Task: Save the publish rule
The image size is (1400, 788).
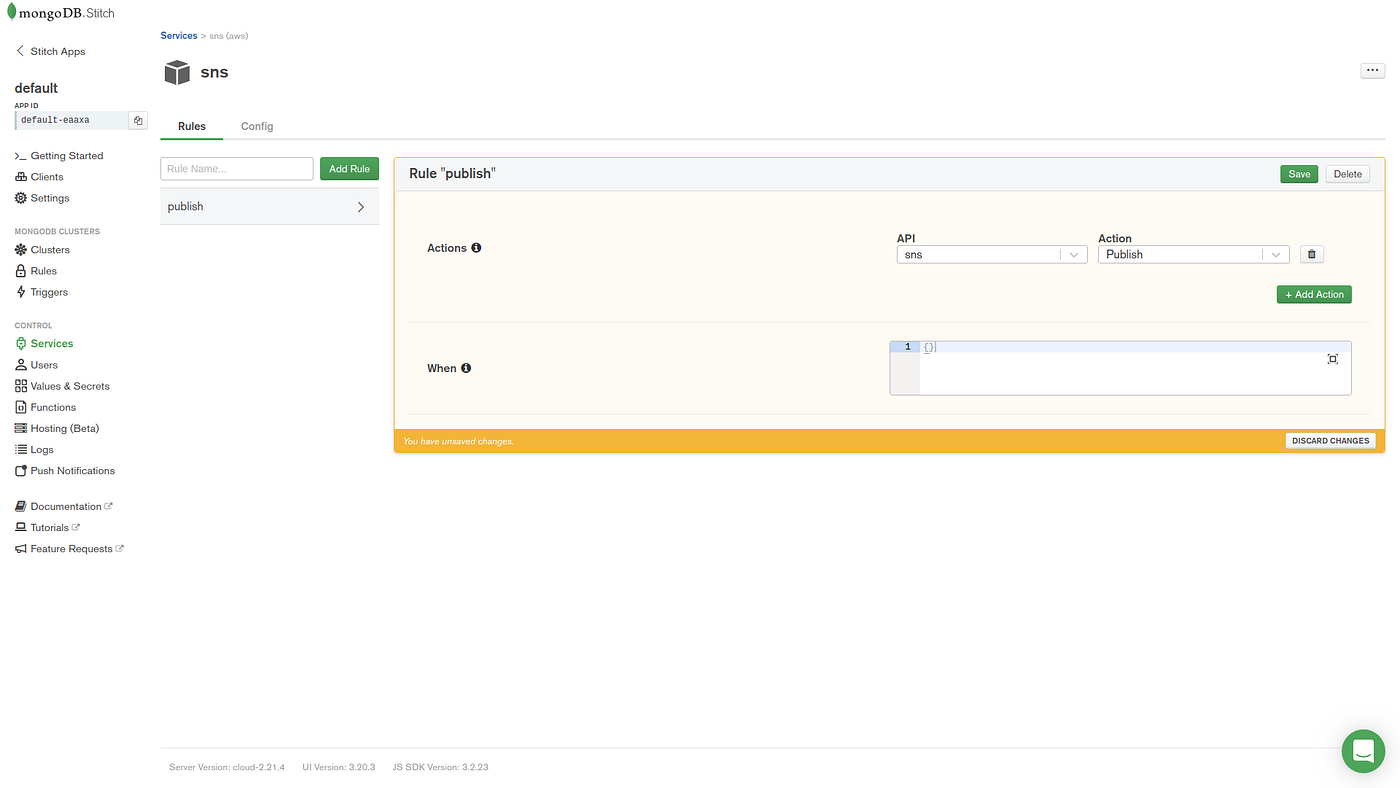Action: coord(1298,173)
